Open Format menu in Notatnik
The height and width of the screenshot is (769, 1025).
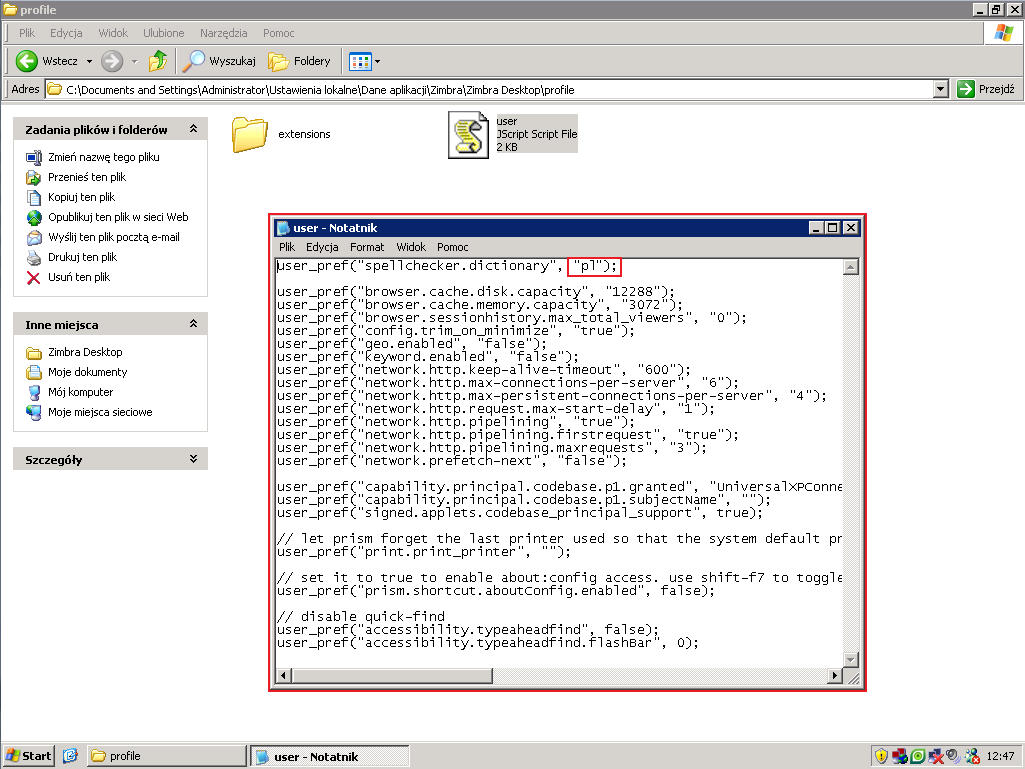tap(367, 247)
